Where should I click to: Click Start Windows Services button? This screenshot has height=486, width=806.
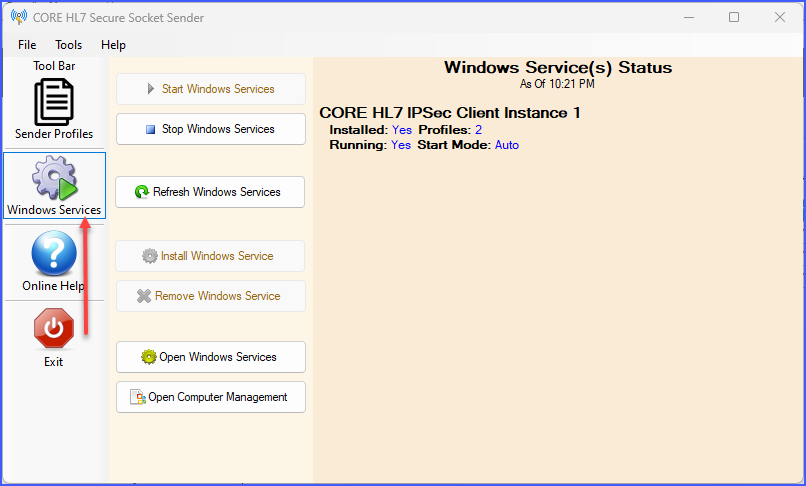[x=211, y=89]
